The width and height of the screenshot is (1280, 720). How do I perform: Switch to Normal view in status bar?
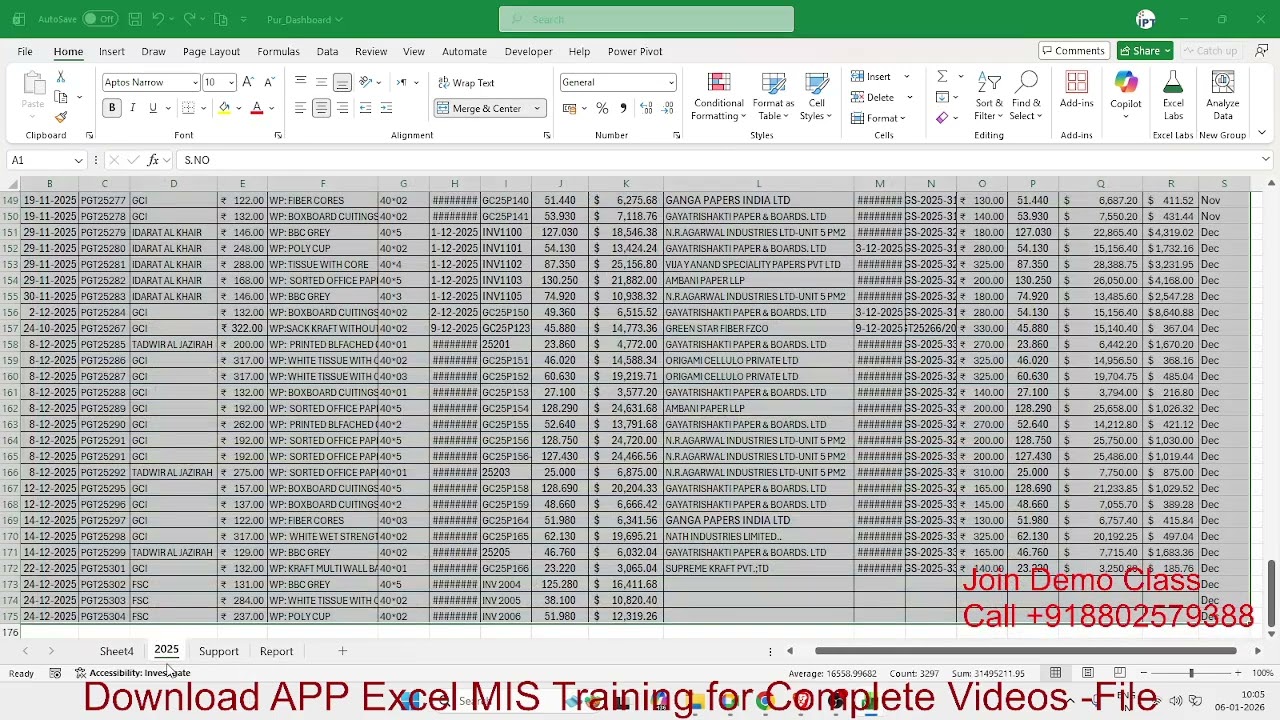click(1056, 673)
